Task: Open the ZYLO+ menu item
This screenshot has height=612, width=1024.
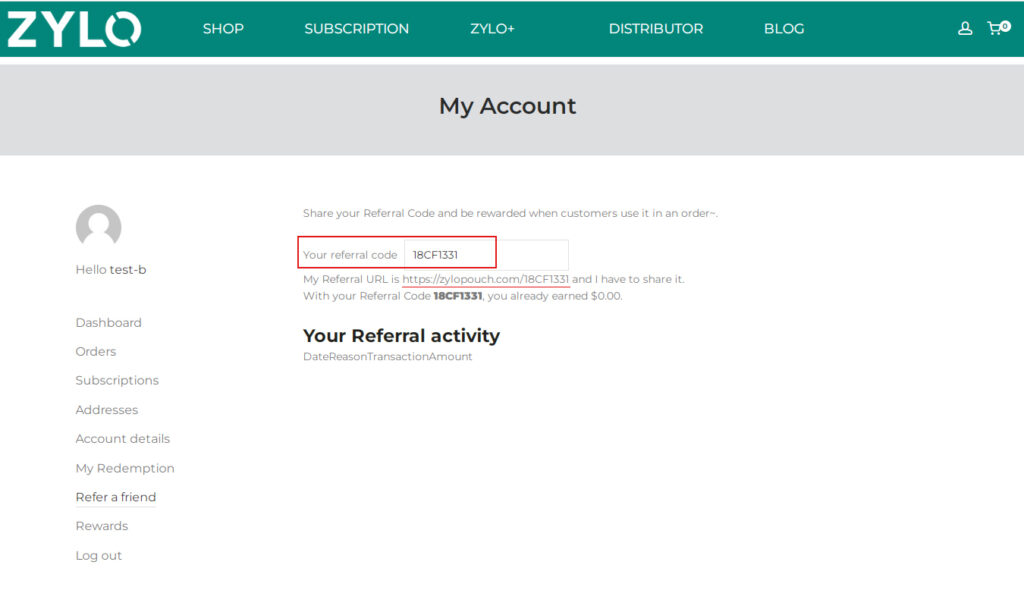Action: pyautogui.click(x=492, y=29)
